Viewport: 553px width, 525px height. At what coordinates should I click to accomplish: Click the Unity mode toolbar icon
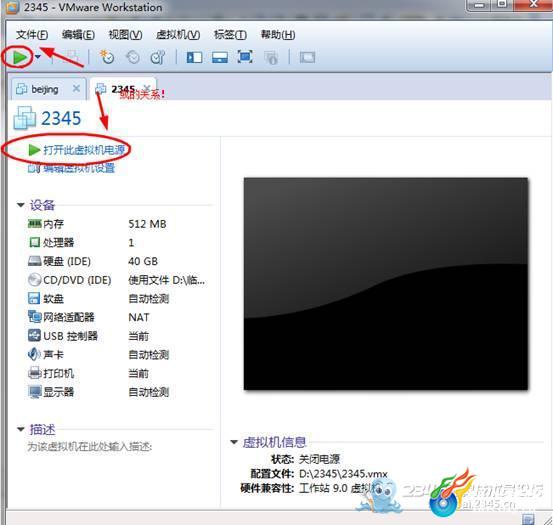pos(271,57)
